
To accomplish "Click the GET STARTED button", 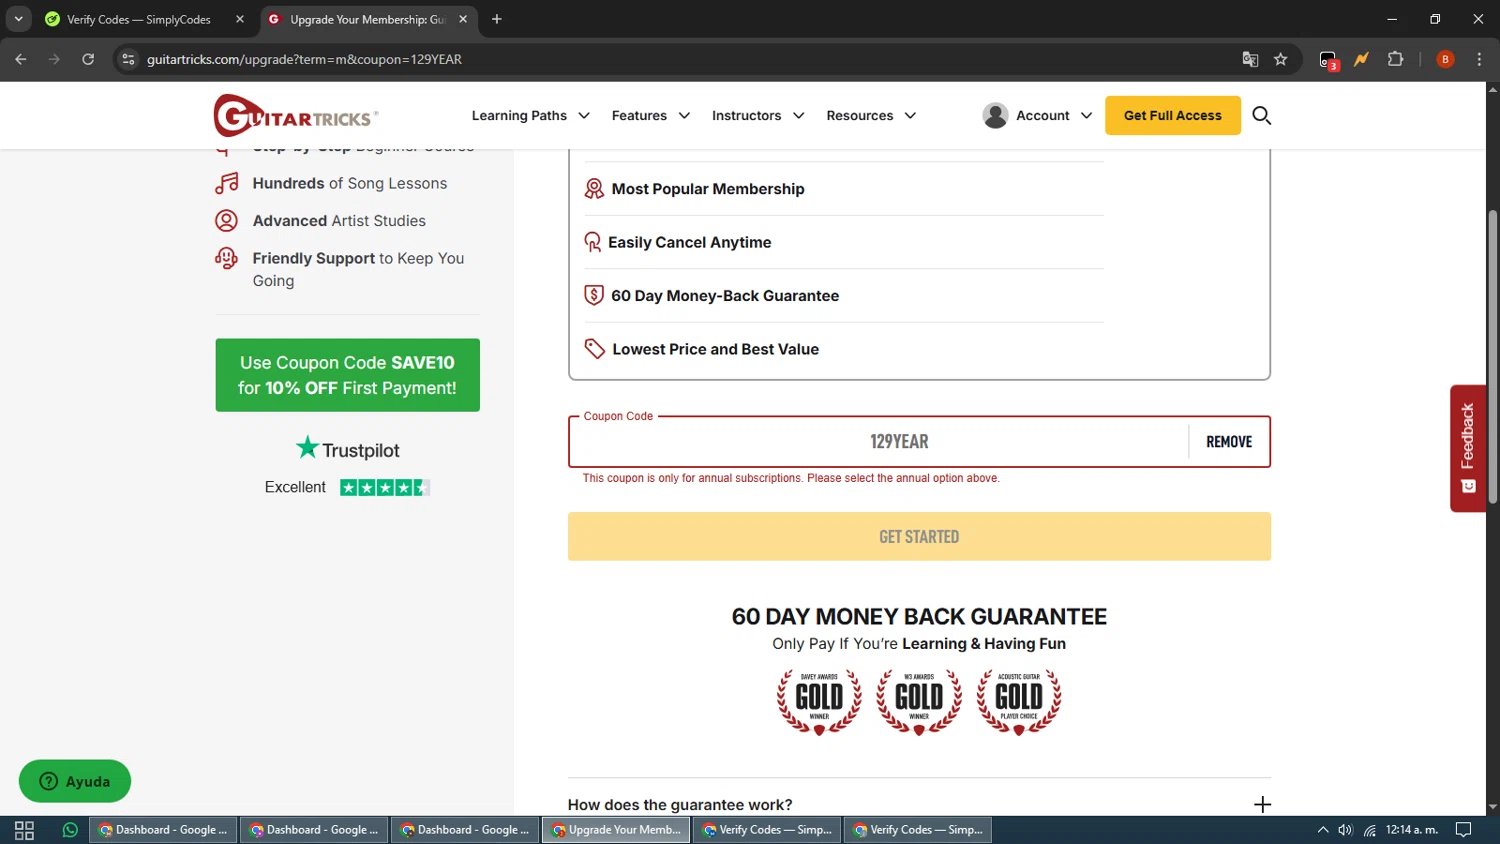I will click(919, 537).
